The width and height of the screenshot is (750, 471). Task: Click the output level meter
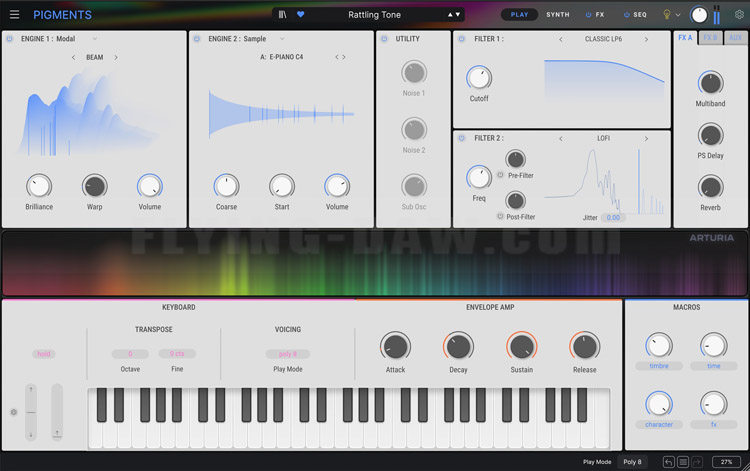pos(717,15)
